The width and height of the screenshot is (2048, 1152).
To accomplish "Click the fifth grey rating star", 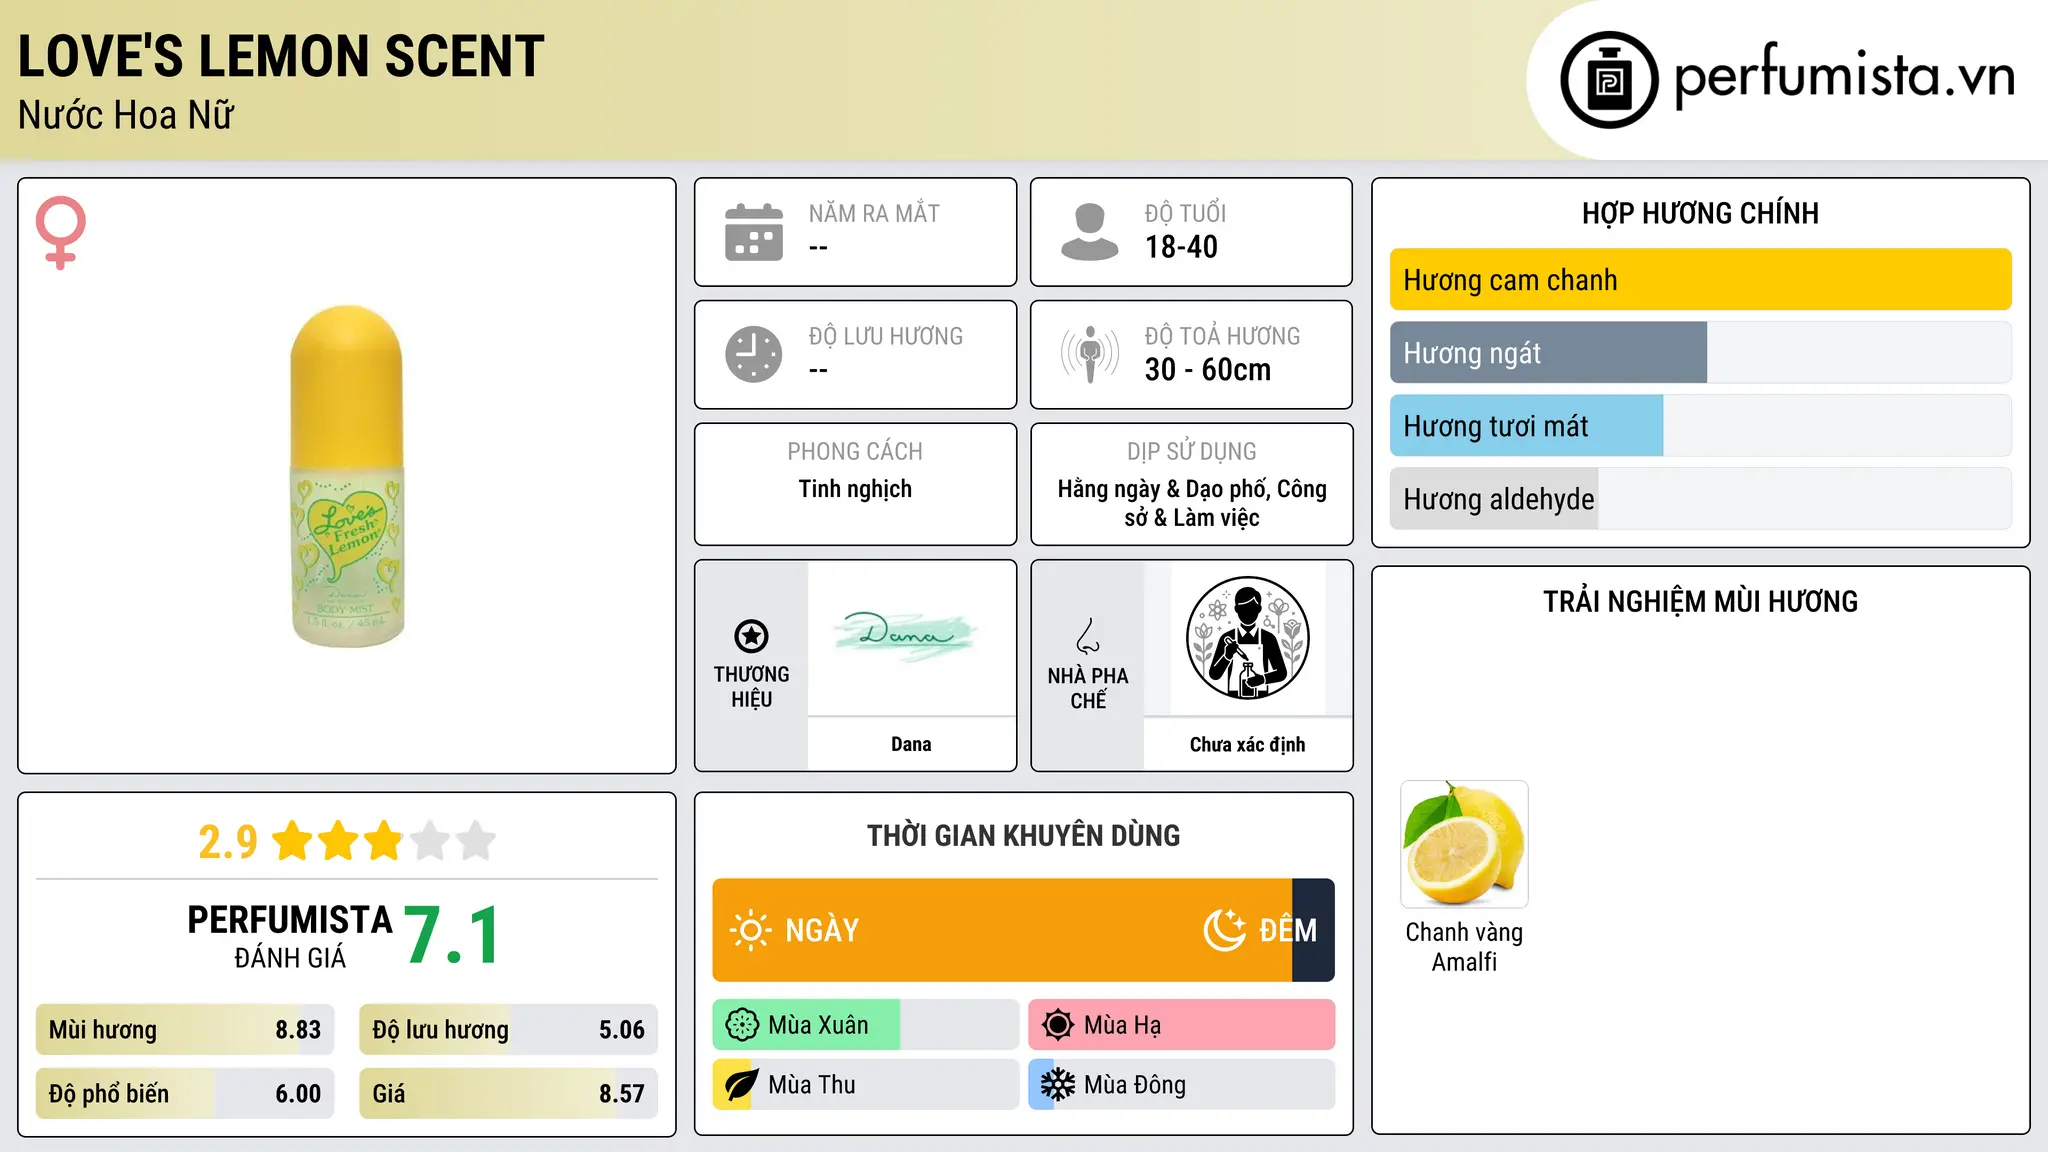I will [x=476, y=841].
